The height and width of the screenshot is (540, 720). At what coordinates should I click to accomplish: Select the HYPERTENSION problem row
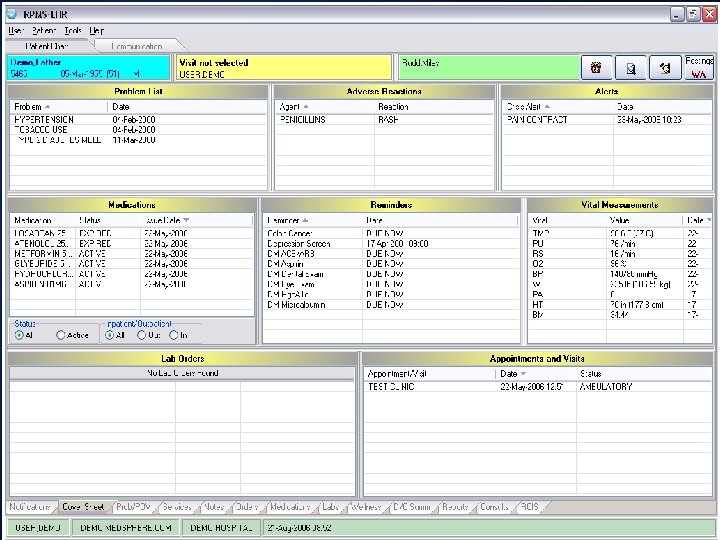(138, 119)
